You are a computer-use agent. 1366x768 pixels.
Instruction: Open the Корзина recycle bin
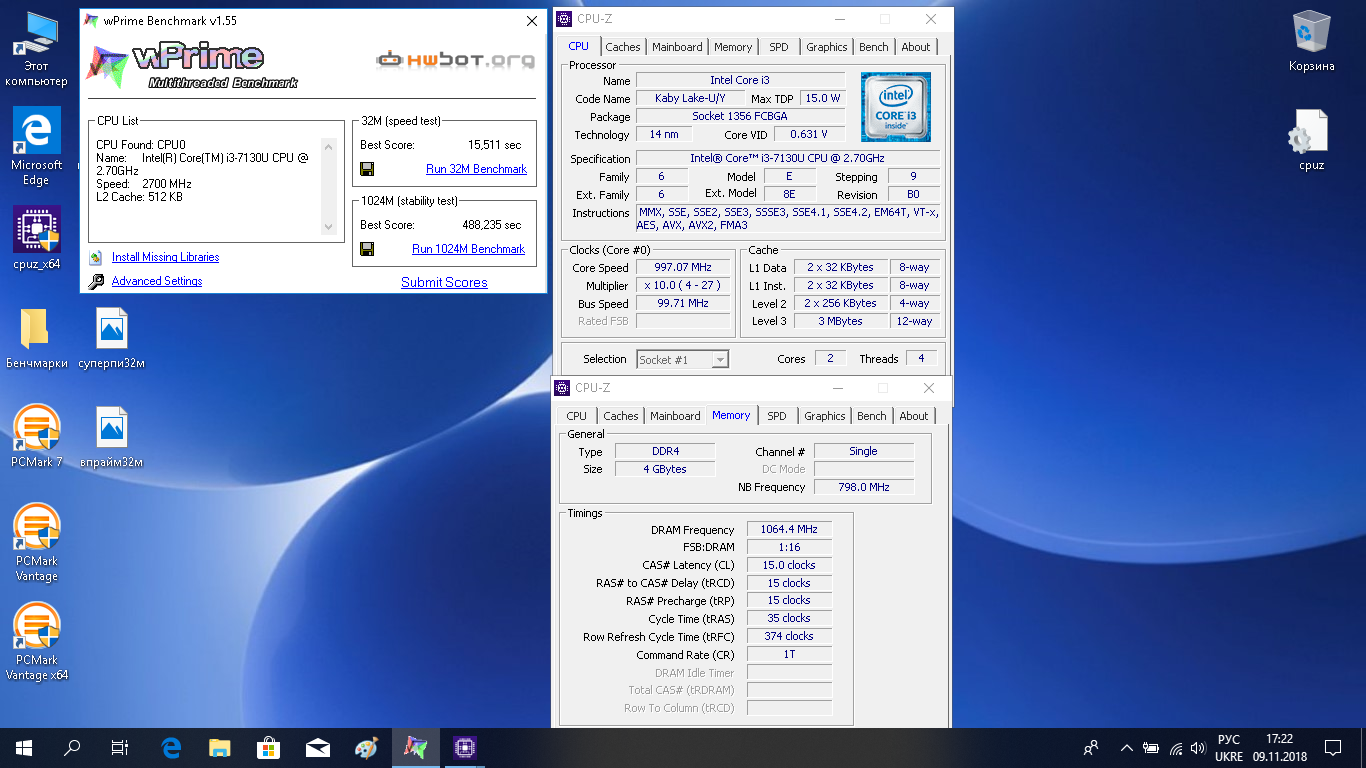click(x=1311, y=41)
